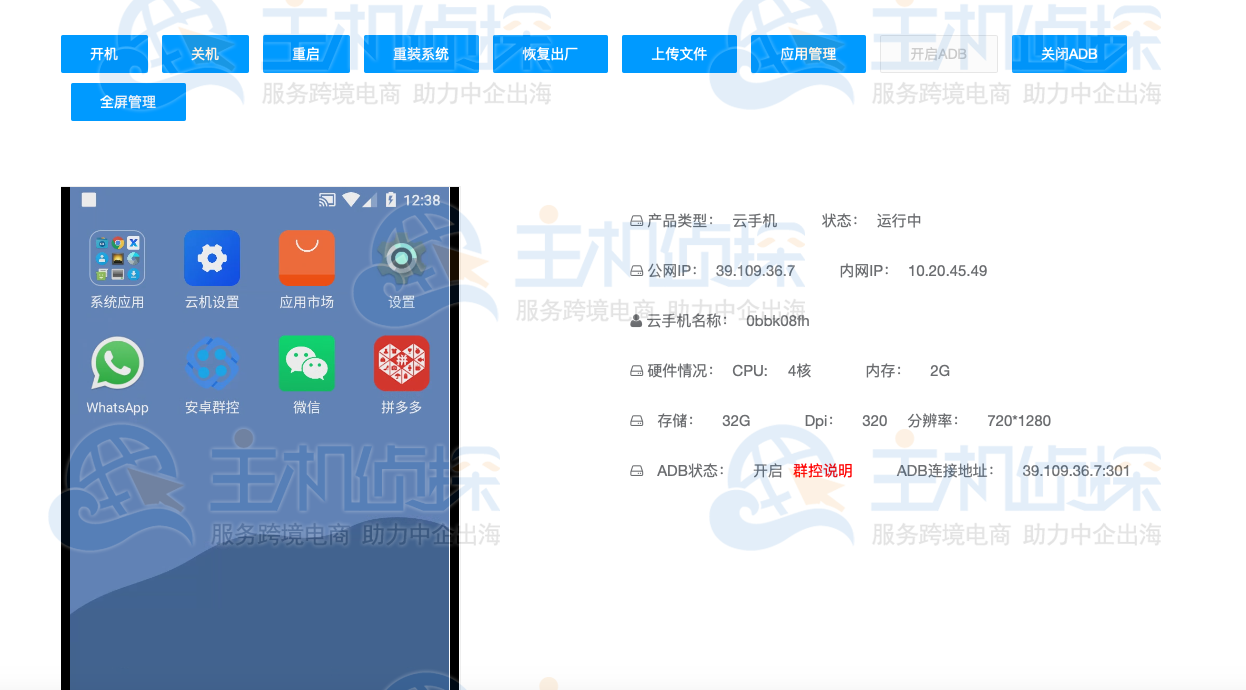Open 应用管理 app management
Image resolution: width=1246 pixels, height=690 pixels.
(808, 54)
